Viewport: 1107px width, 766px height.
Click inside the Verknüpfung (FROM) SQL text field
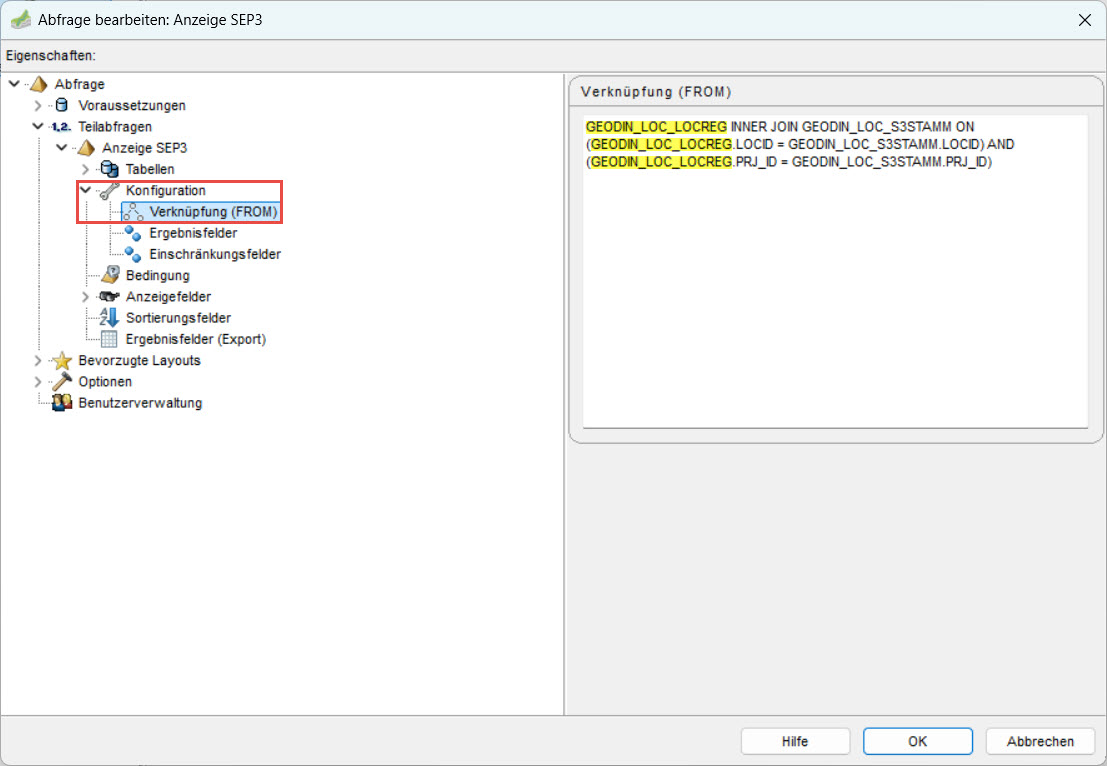click(835, 271)
